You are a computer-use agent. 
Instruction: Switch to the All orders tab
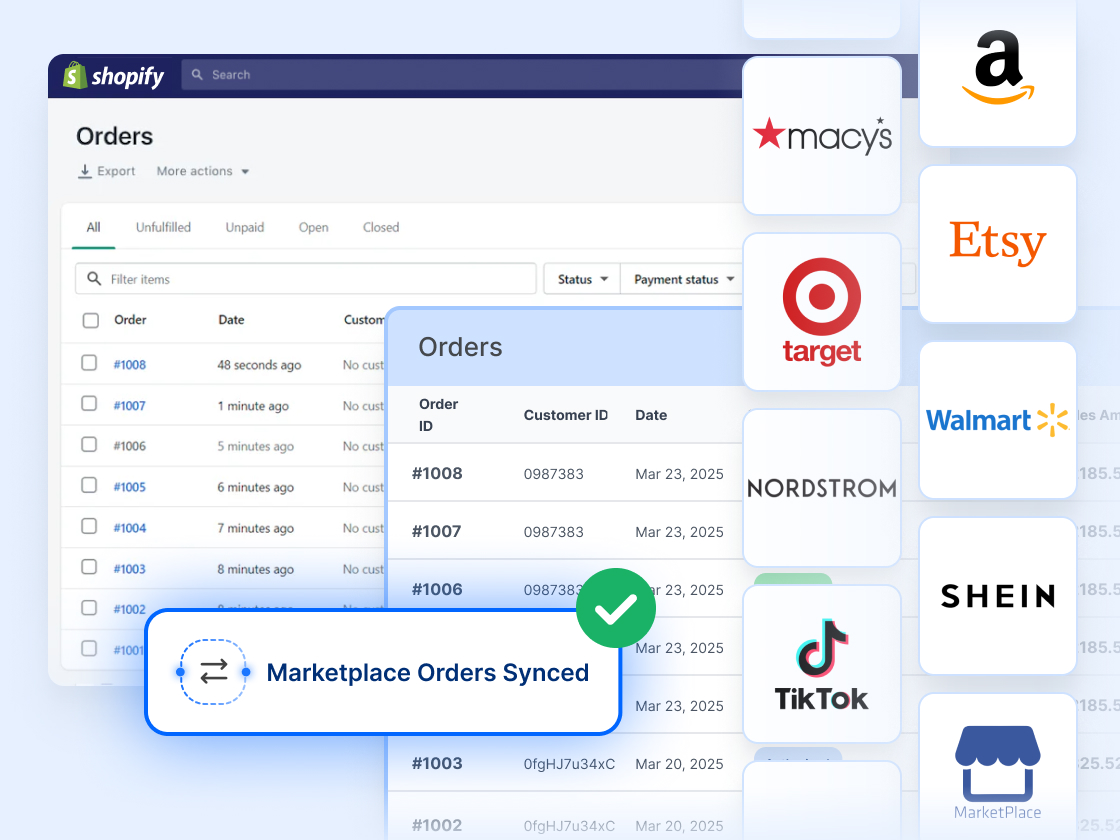[94, 227]
